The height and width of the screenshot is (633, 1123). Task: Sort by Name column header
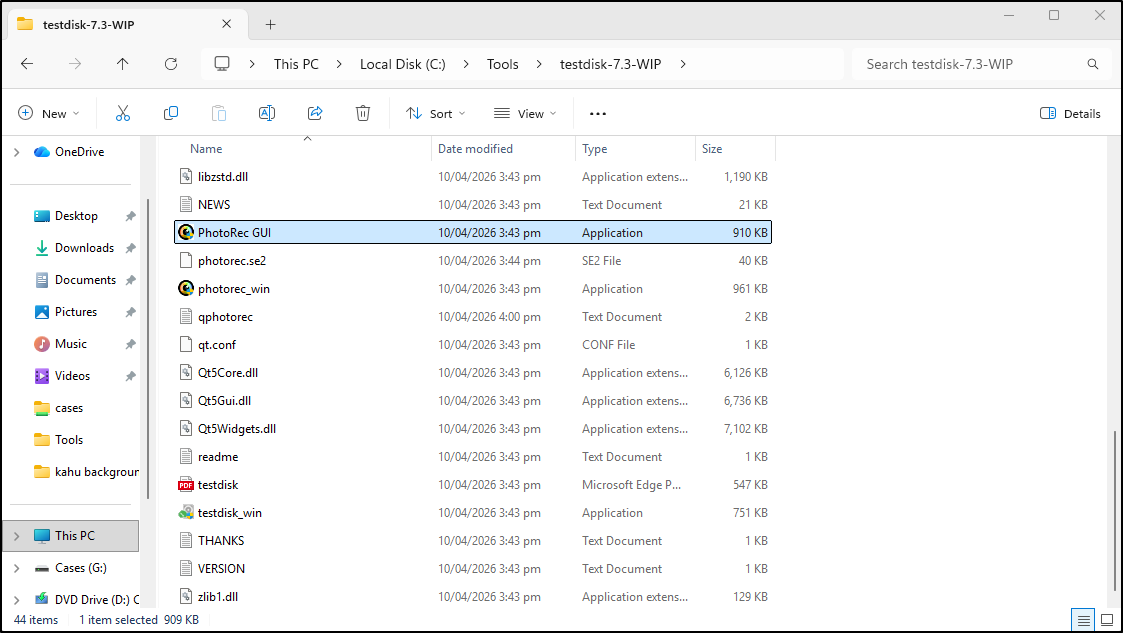(304, 149)
